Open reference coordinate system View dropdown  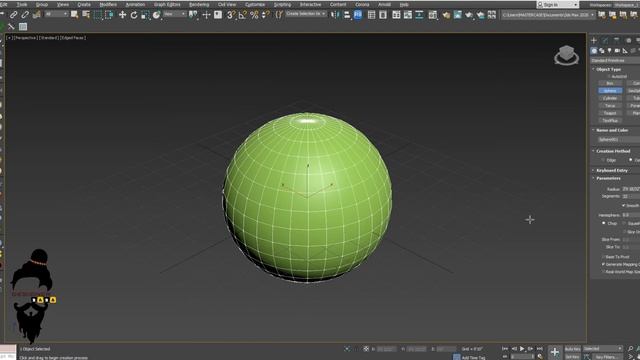174,14
